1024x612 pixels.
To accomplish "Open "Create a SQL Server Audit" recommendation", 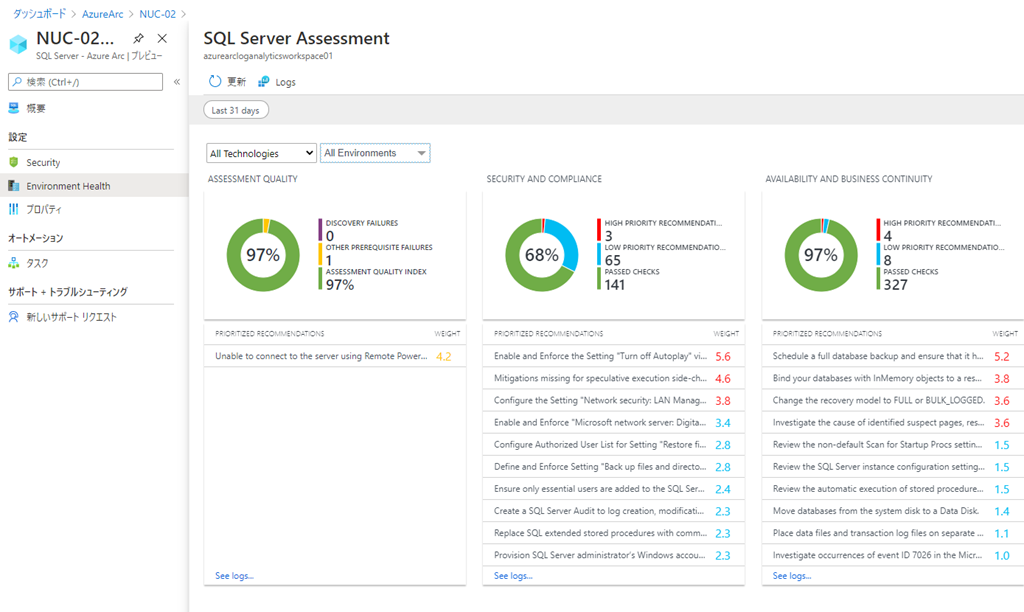I will click(x=614, y=511).
